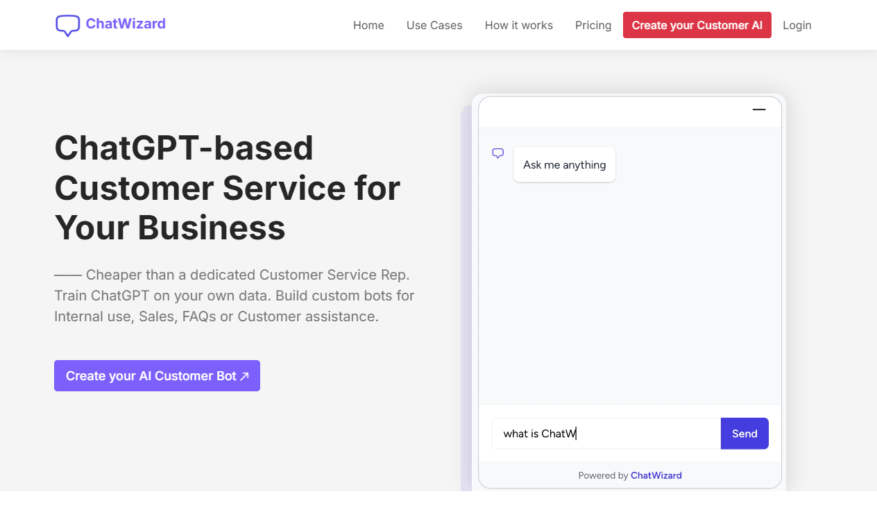This screenshot has width=877, height=528.
Task: Go to the Home menu item
Action: click(x=368, y=25)
